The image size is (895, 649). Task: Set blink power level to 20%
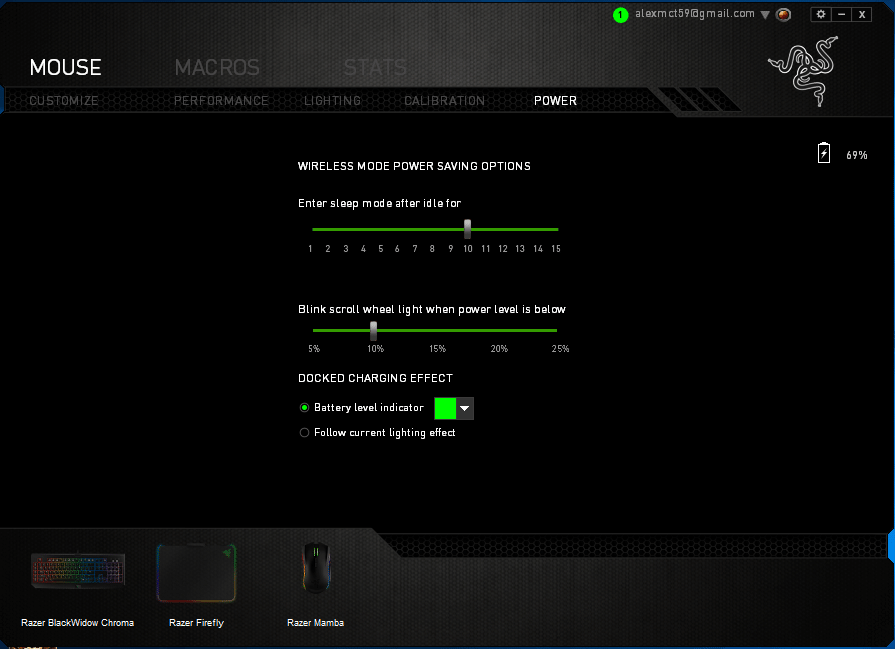499,349
